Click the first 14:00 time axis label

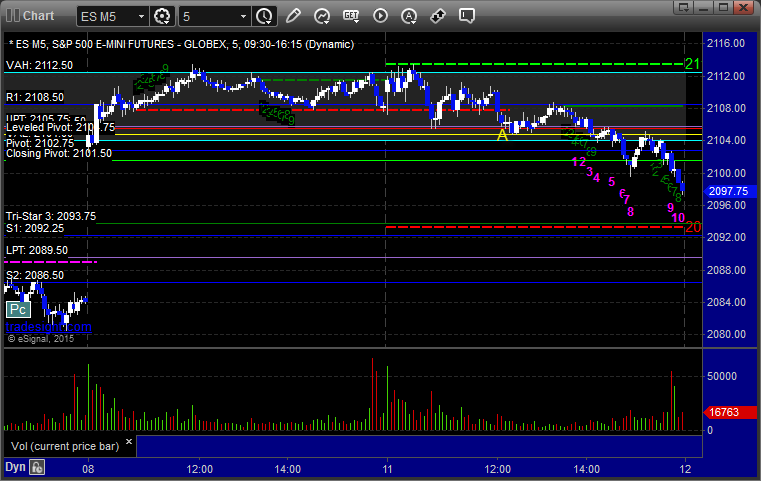pos(287,469)
